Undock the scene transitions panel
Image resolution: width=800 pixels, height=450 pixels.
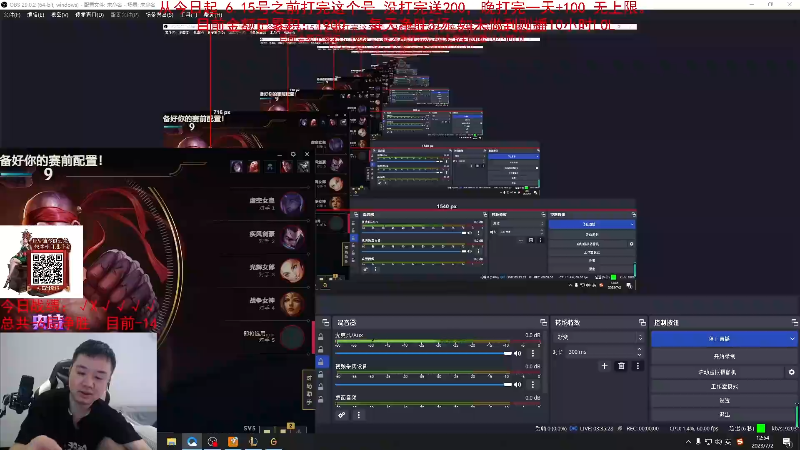(x=642, y=322)
